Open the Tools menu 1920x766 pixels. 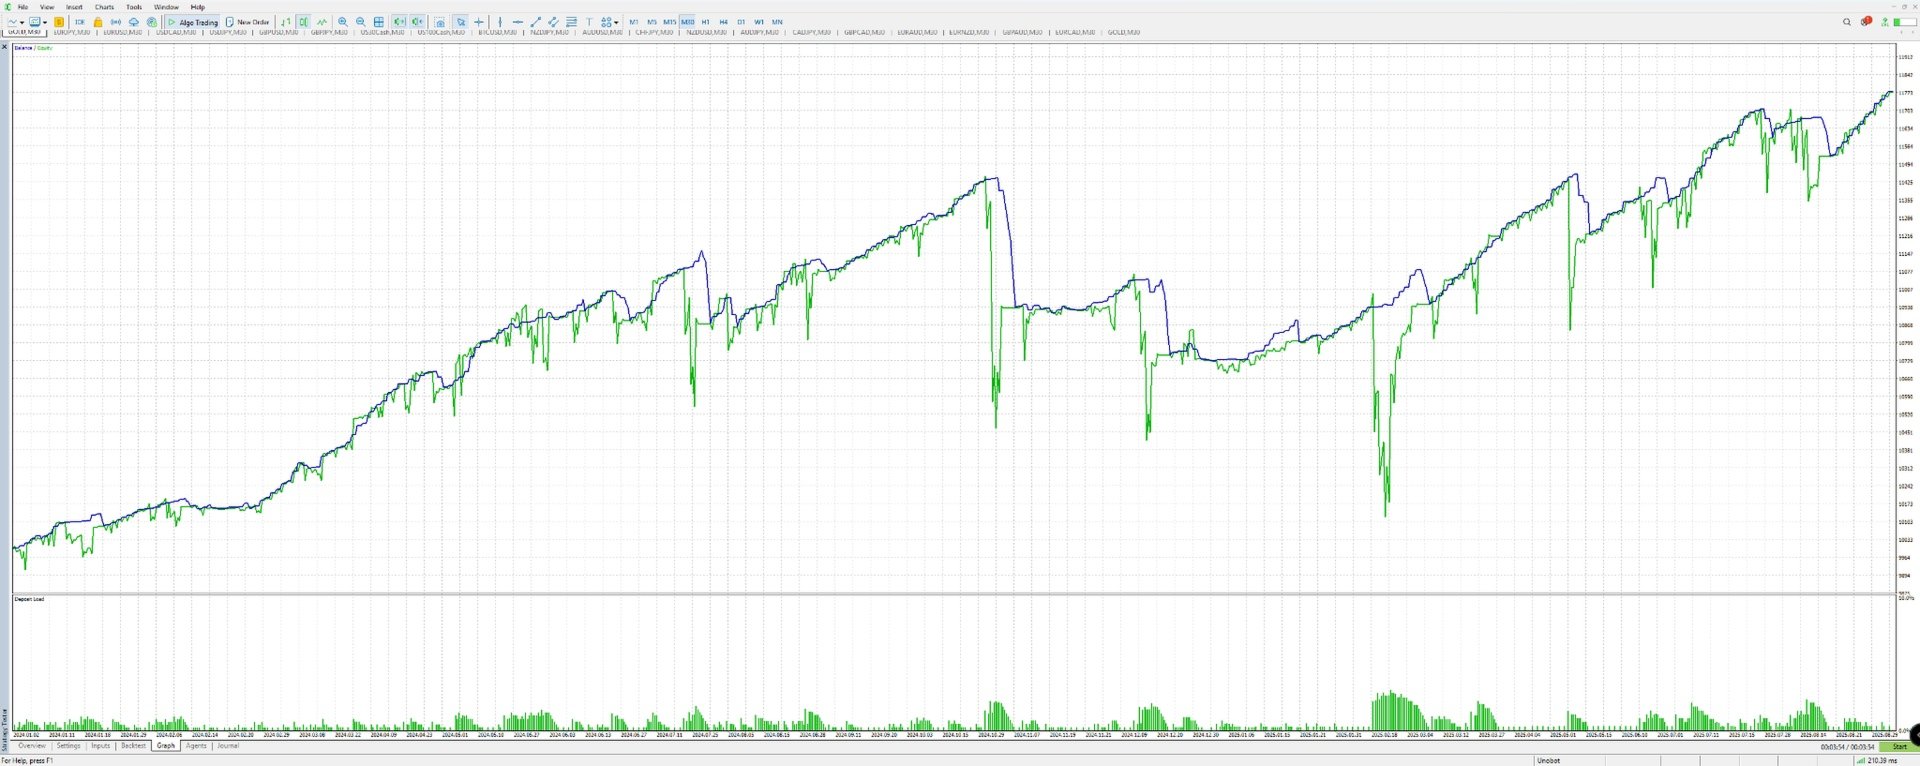click(x=134, y=7)
